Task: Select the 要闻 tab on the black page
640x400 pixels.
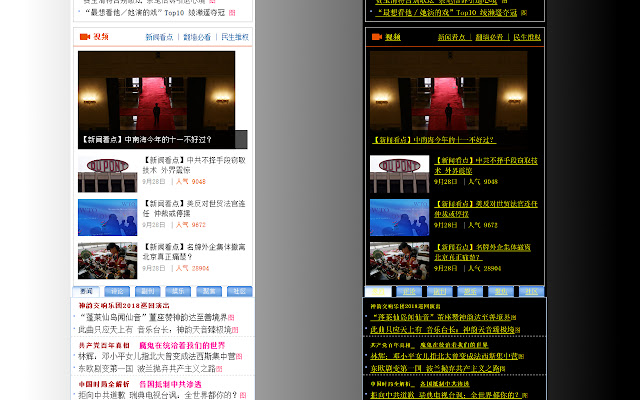Action: pos(378,291)
